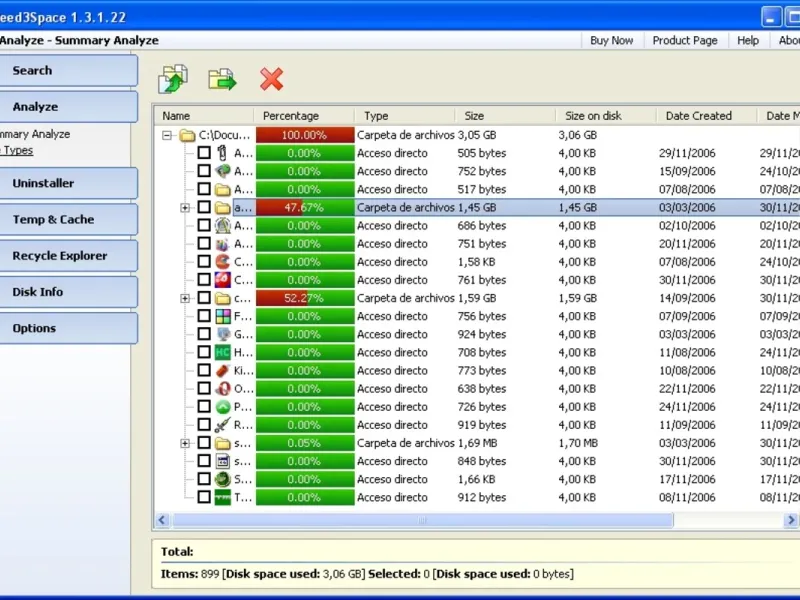Expand the 1,69 MB folder node

pos(185,443)
